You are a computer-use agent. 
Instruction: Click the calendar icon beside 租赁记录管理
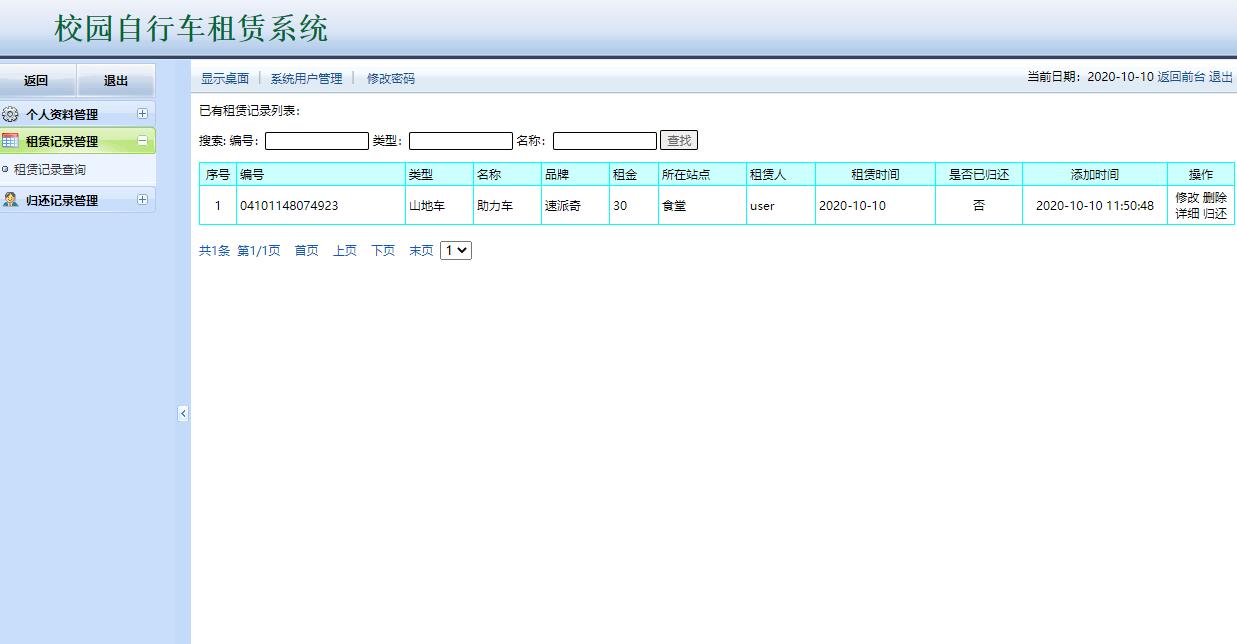pyautogui.click(x=9, y=139)
